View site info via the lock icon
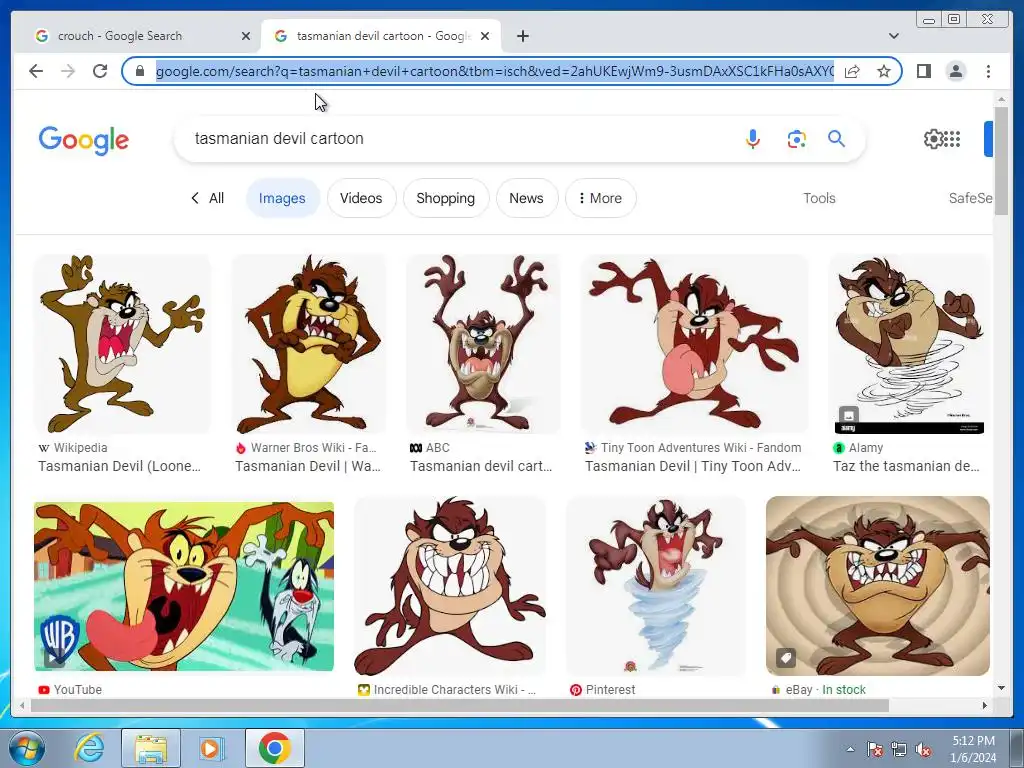 (x=139, y=71)
